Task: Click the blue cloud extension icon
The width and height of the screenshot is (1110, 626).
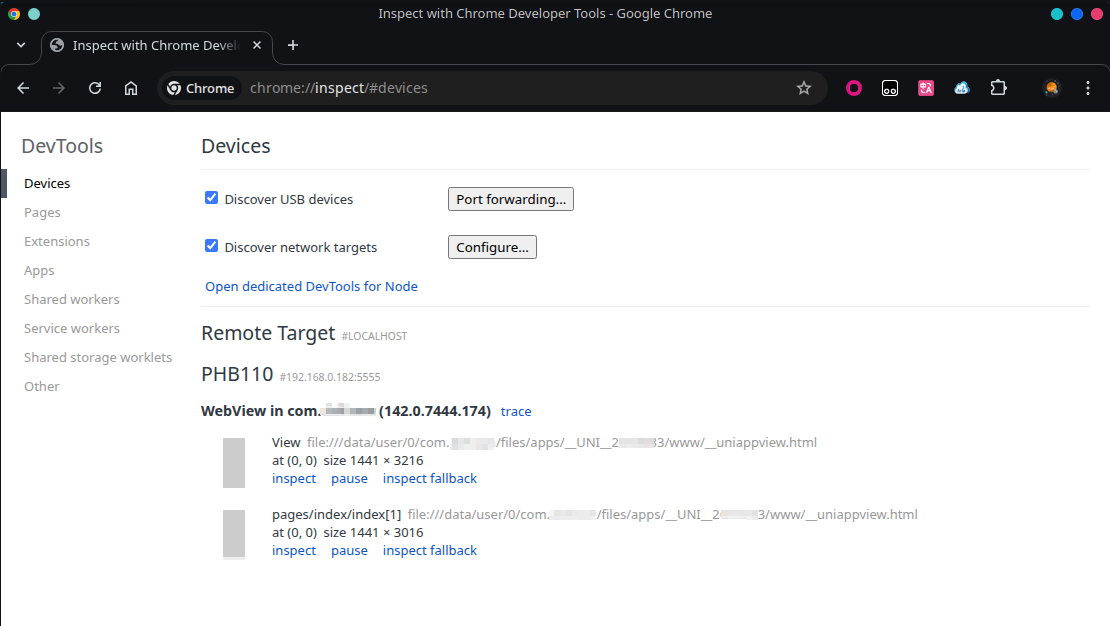Action: (962, 88)
